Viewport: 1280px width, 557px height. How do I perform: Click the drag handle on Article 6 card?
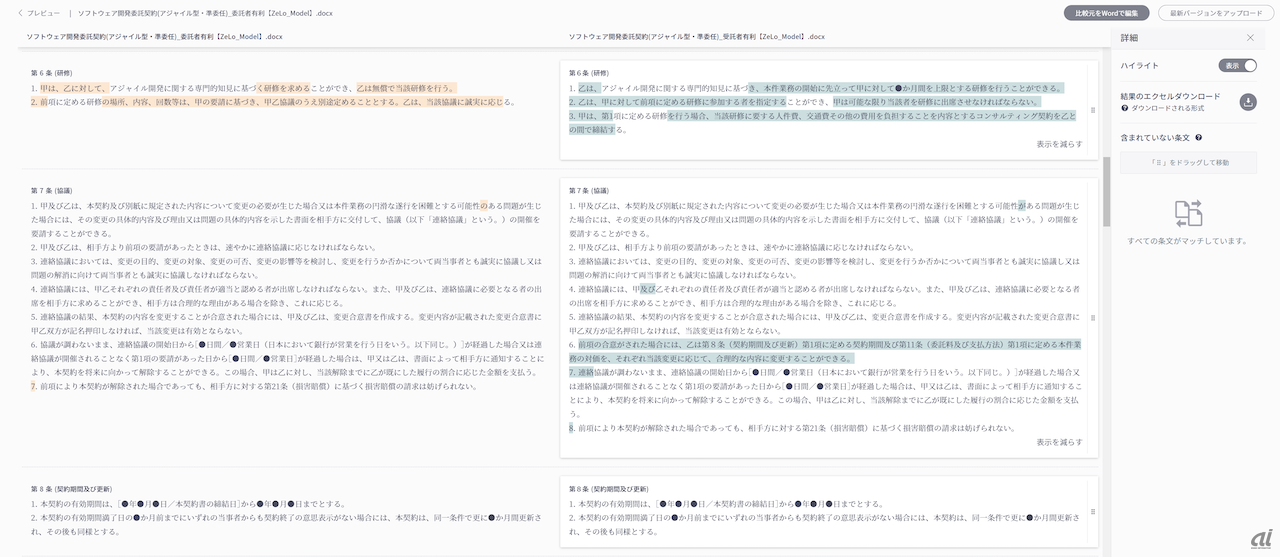[1092, 108]
